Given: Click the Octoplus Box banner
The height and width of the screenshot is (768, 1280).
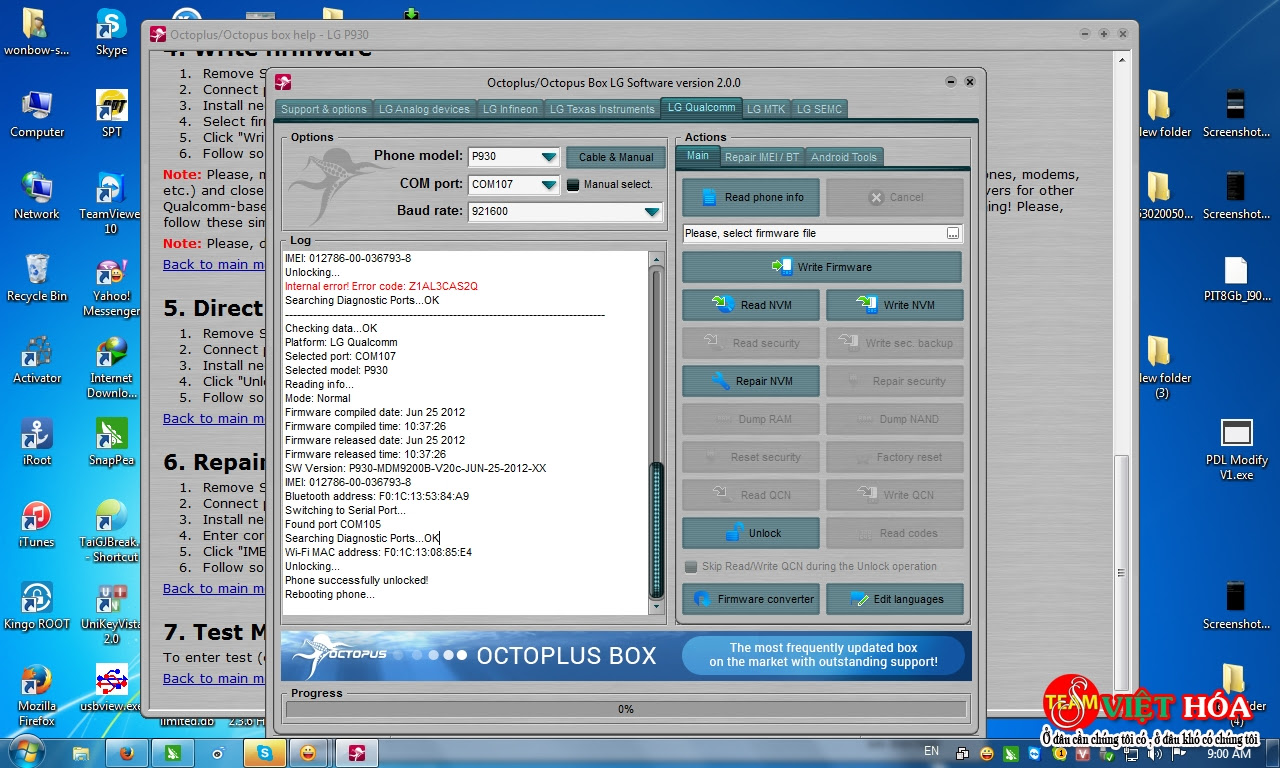Looking at the screenshot, I should 626,656.
